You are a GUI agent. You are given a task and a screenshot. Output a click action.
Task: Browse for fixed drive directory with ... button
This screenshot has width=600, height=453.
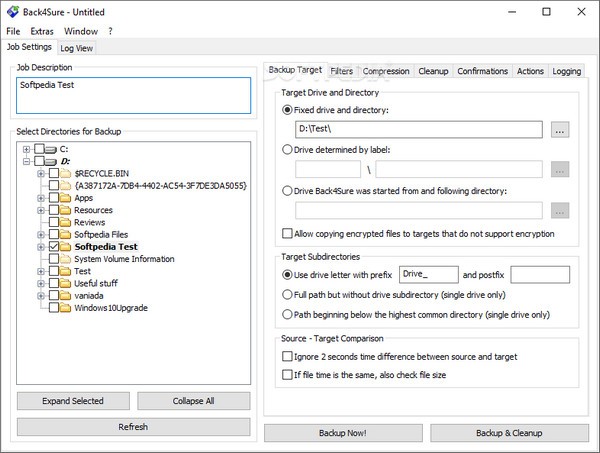pos(560,129)
